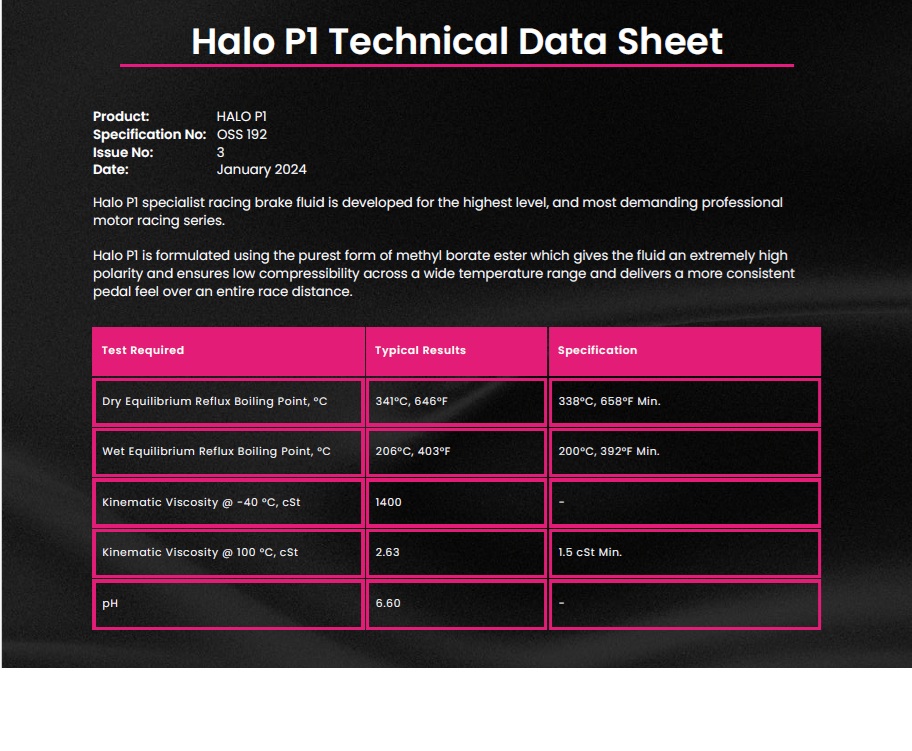Screen dimensions: 912x751
Task: Click the Wet Equilibrium Reflux Boiling Point cell
Action: pyautogui.click(x=229, y=452)
